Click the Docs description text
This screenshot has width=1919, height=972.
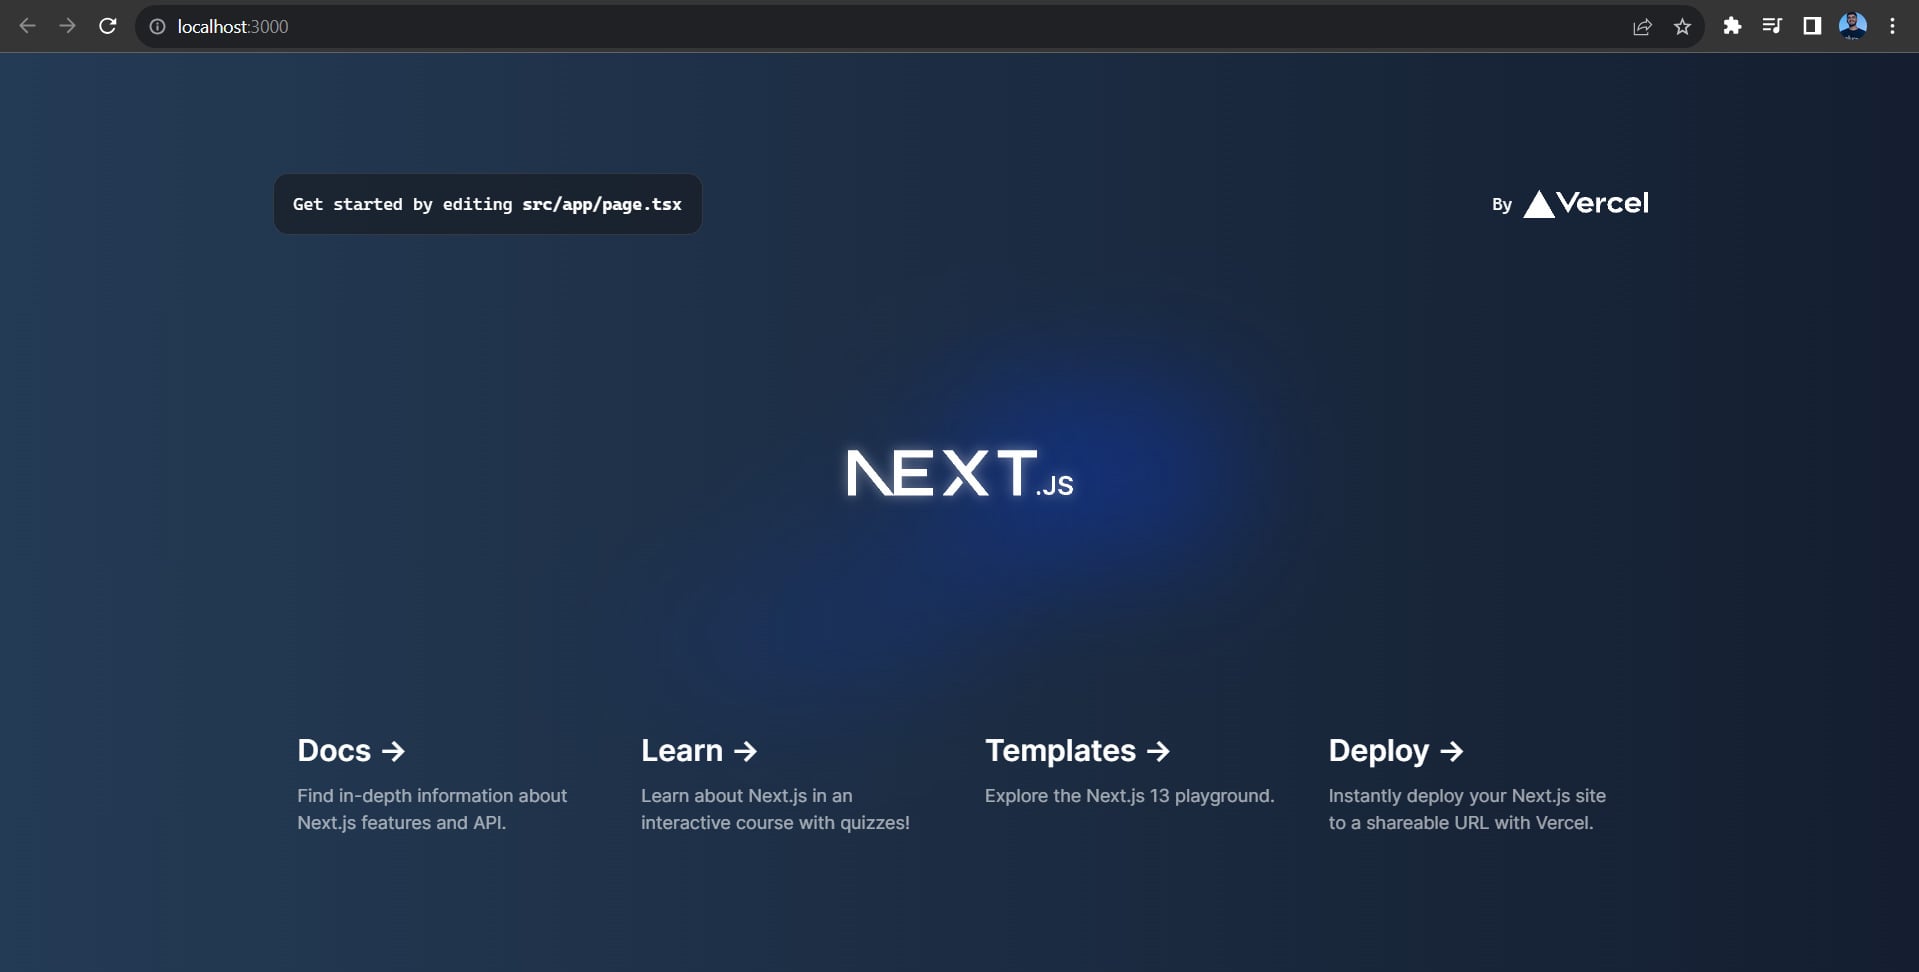[431, 809]
